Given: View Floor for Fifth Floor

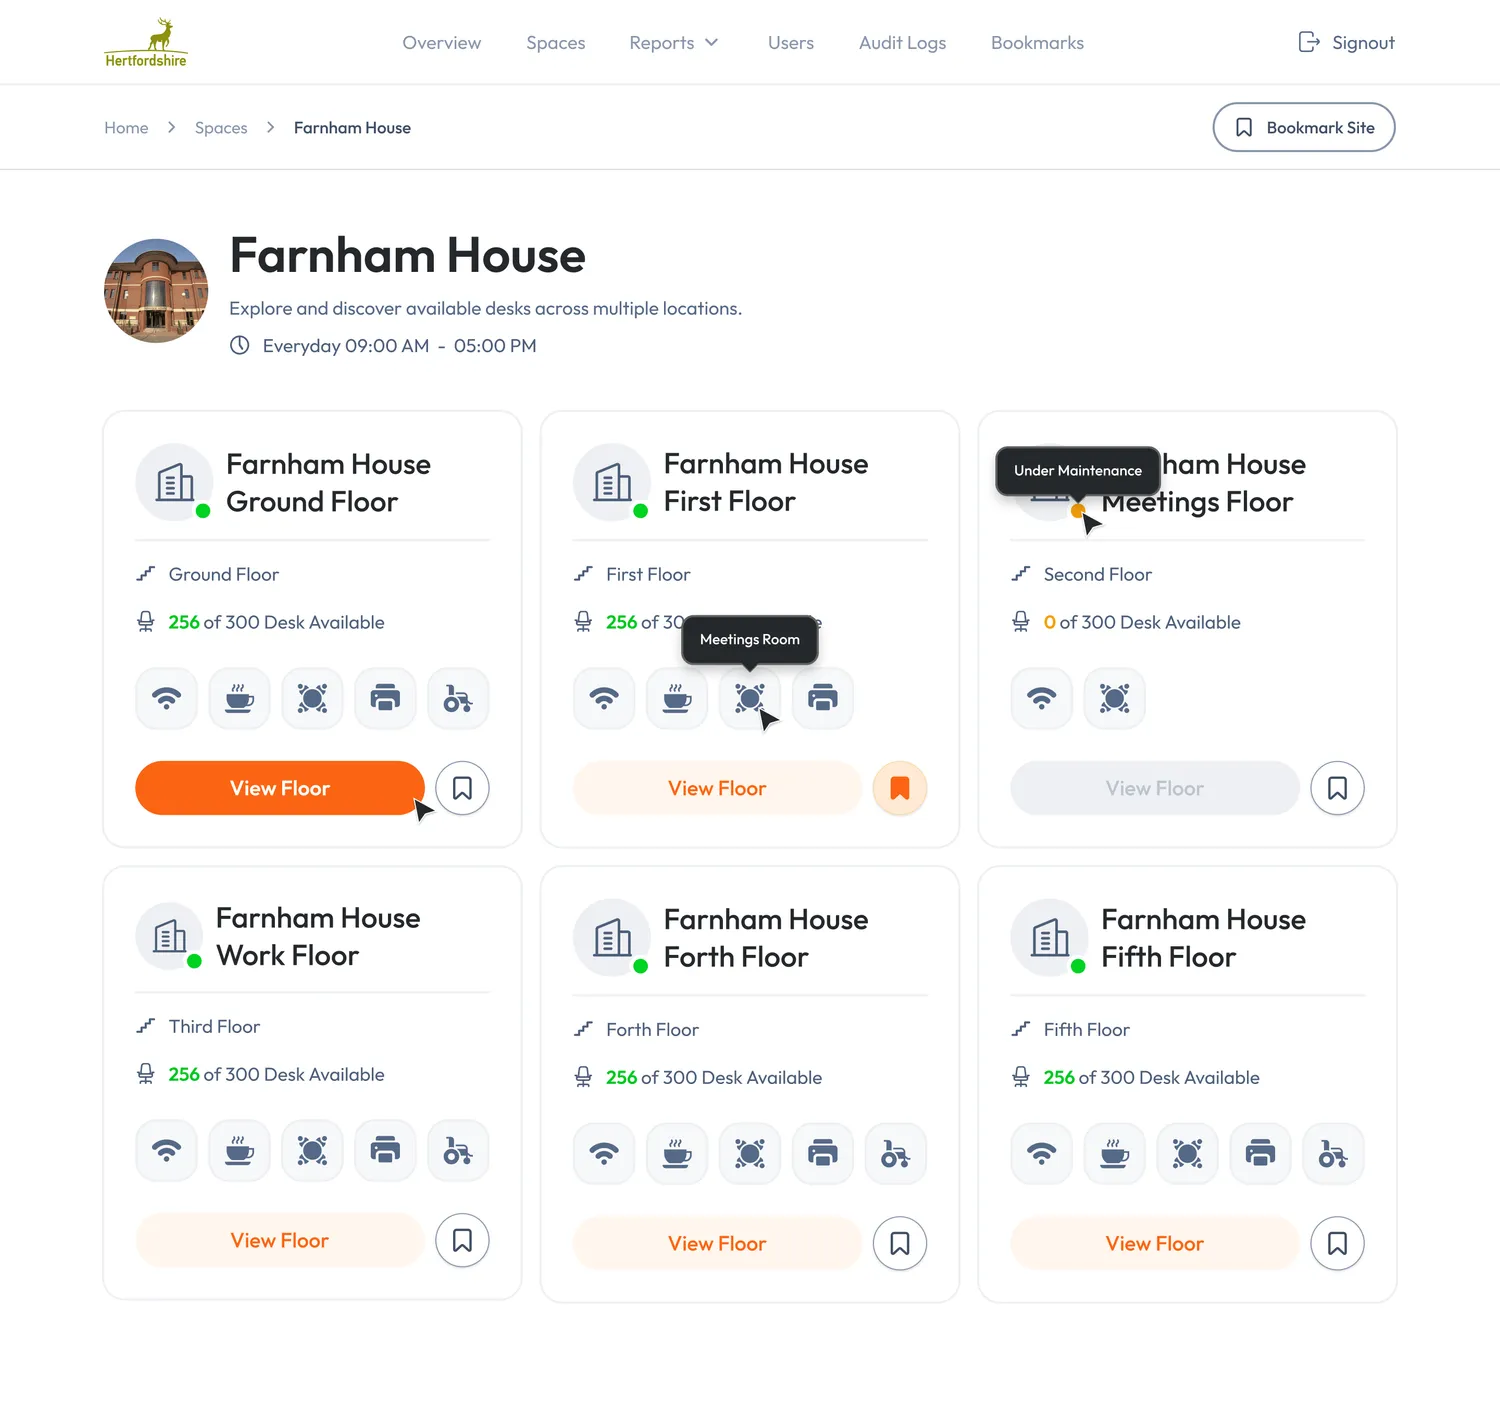Looking at the screenshot, I should click(1155, 1243).
